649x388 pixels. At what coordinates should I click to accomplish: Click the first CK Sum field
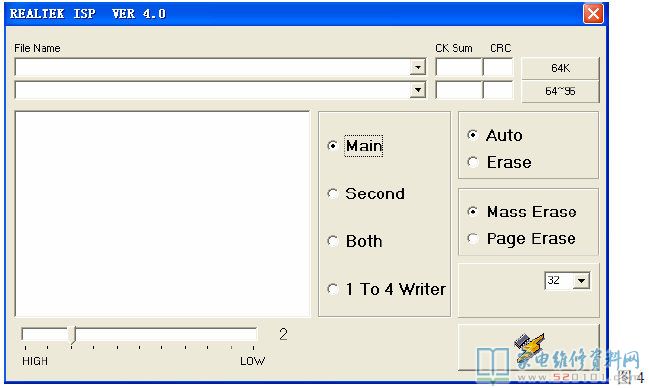coord(459,67)
